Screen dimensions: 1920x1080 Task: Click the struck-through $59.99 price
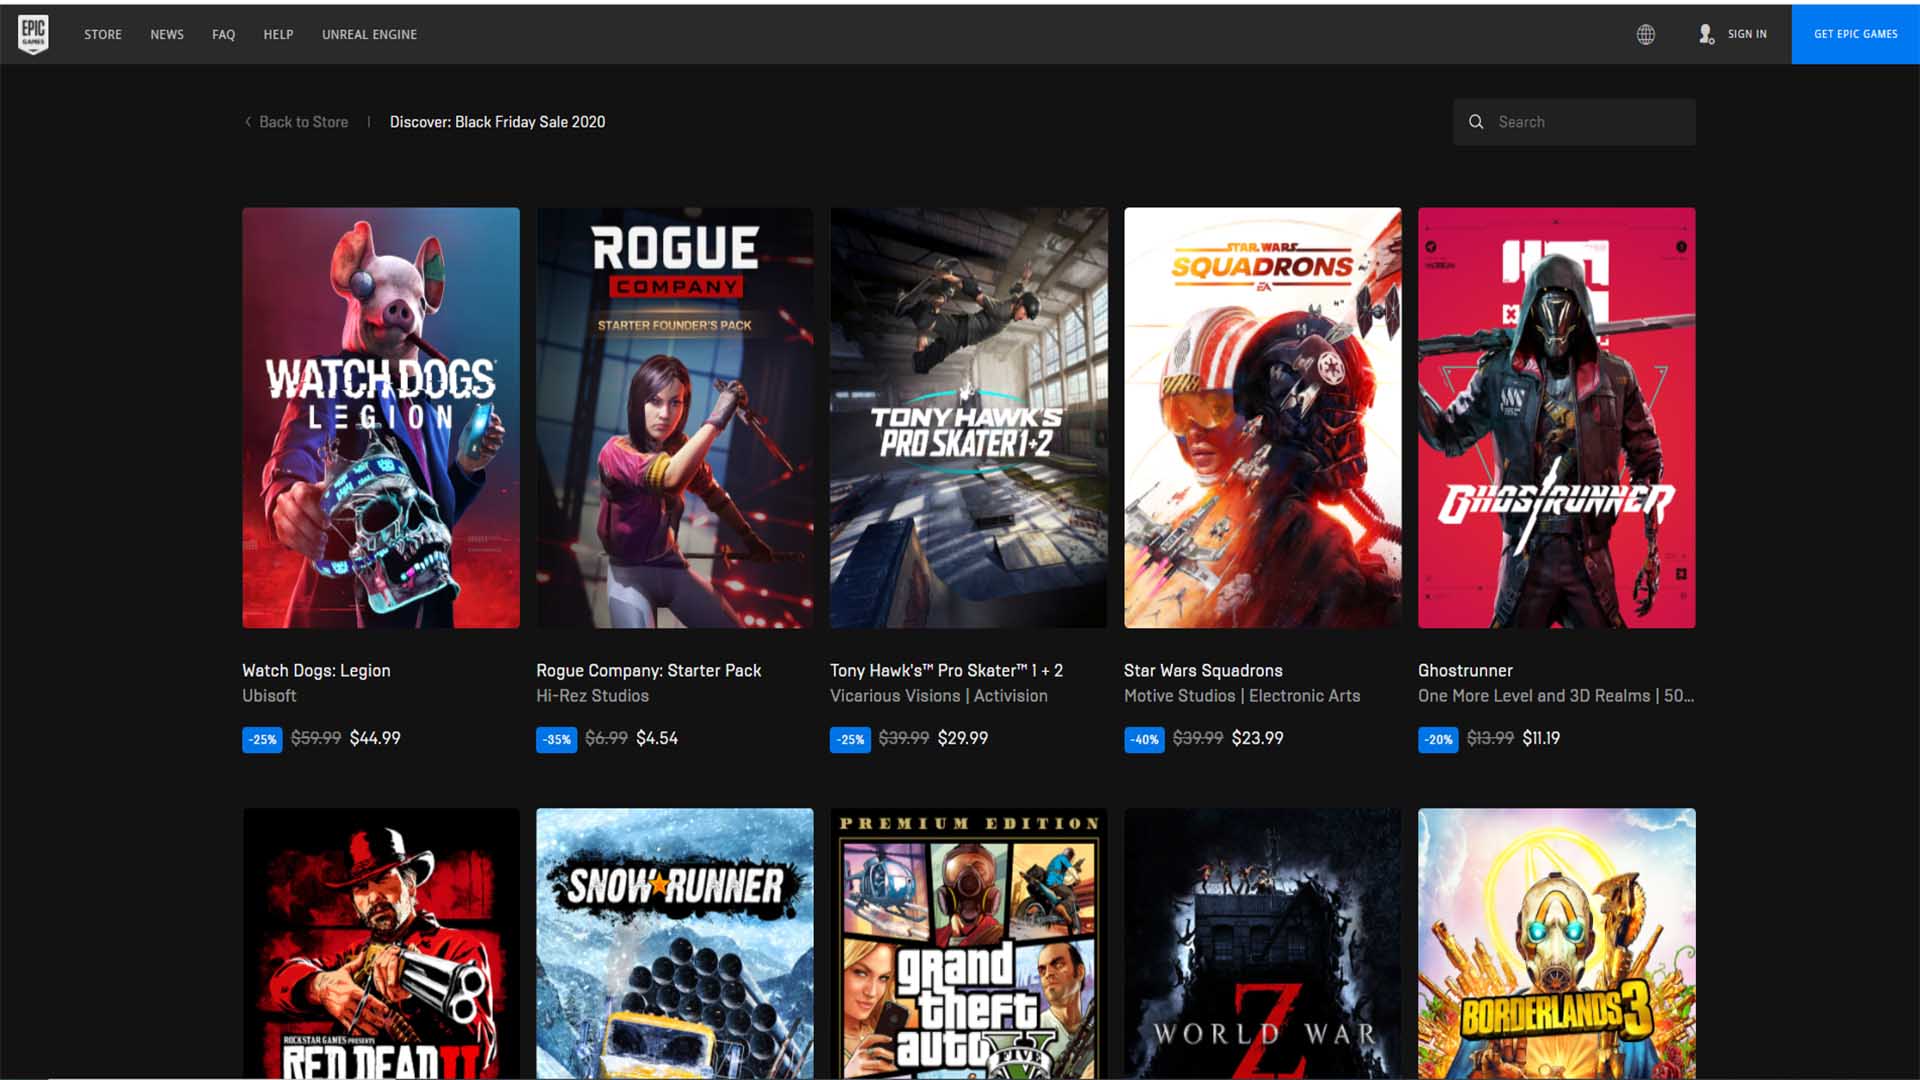coord(316,738)
